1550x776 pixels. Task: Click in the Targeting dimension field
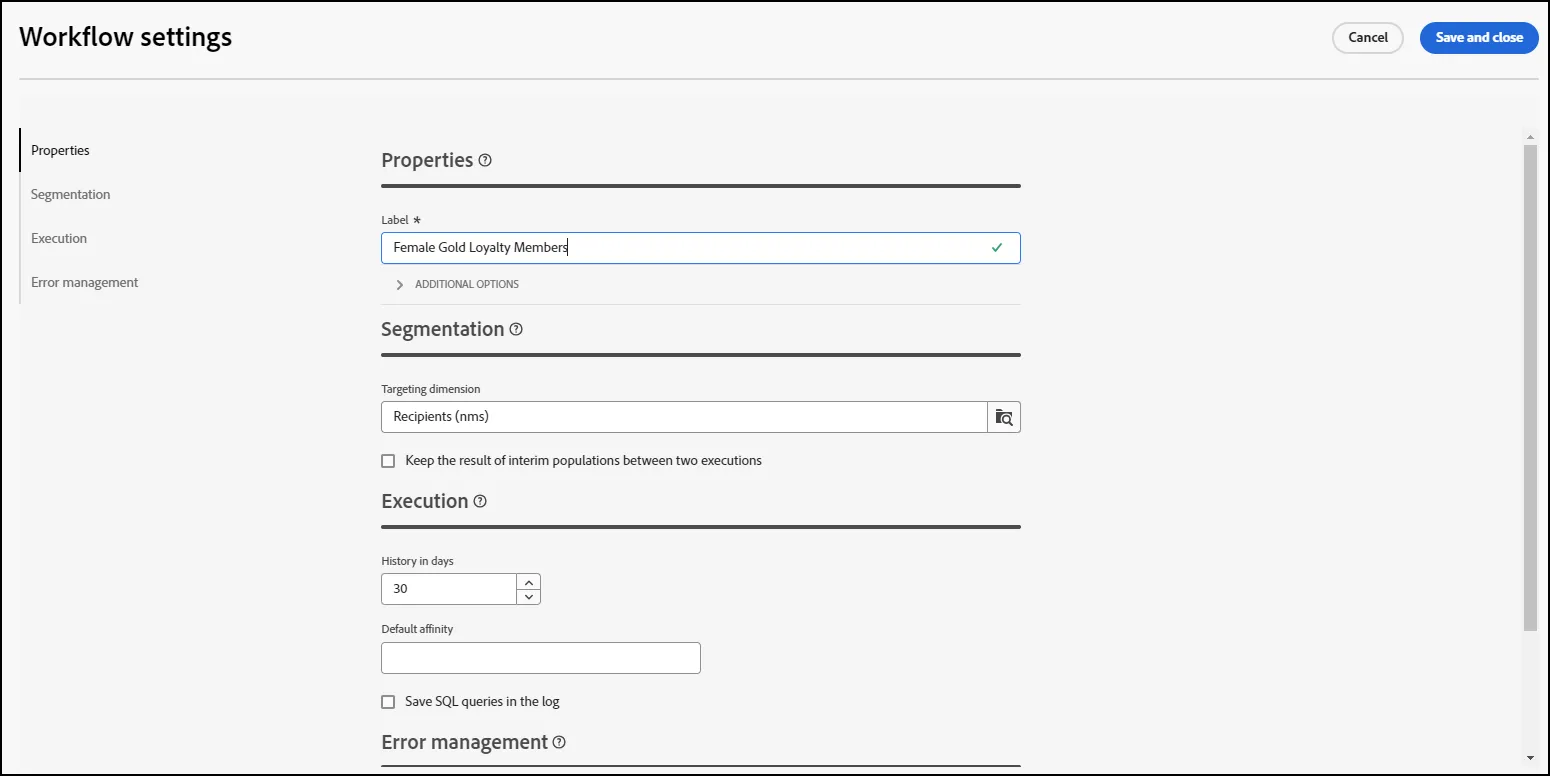click(x=685, y=417)
